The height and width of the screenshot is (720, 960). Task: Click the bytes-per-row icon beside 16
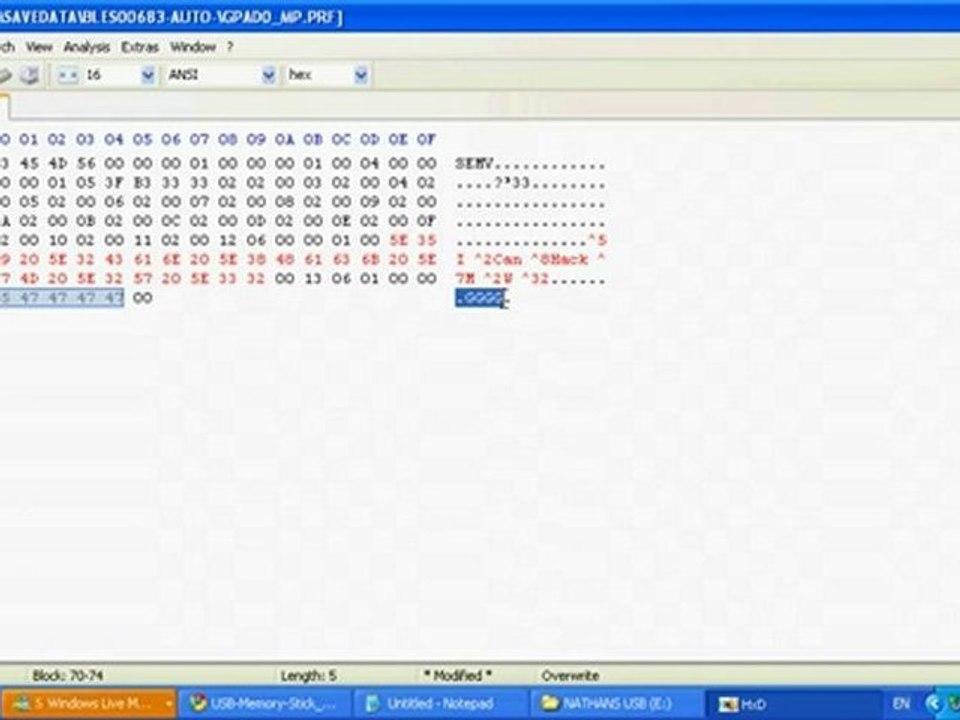[x=68, y=75]
